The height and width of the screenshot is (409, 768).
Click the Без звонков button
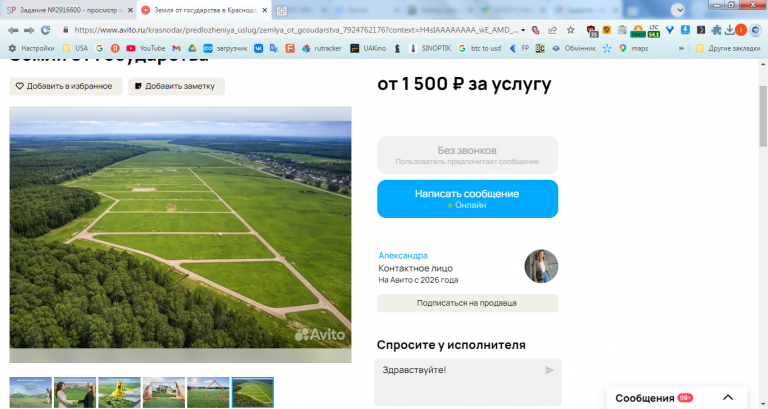click(467, 155)
